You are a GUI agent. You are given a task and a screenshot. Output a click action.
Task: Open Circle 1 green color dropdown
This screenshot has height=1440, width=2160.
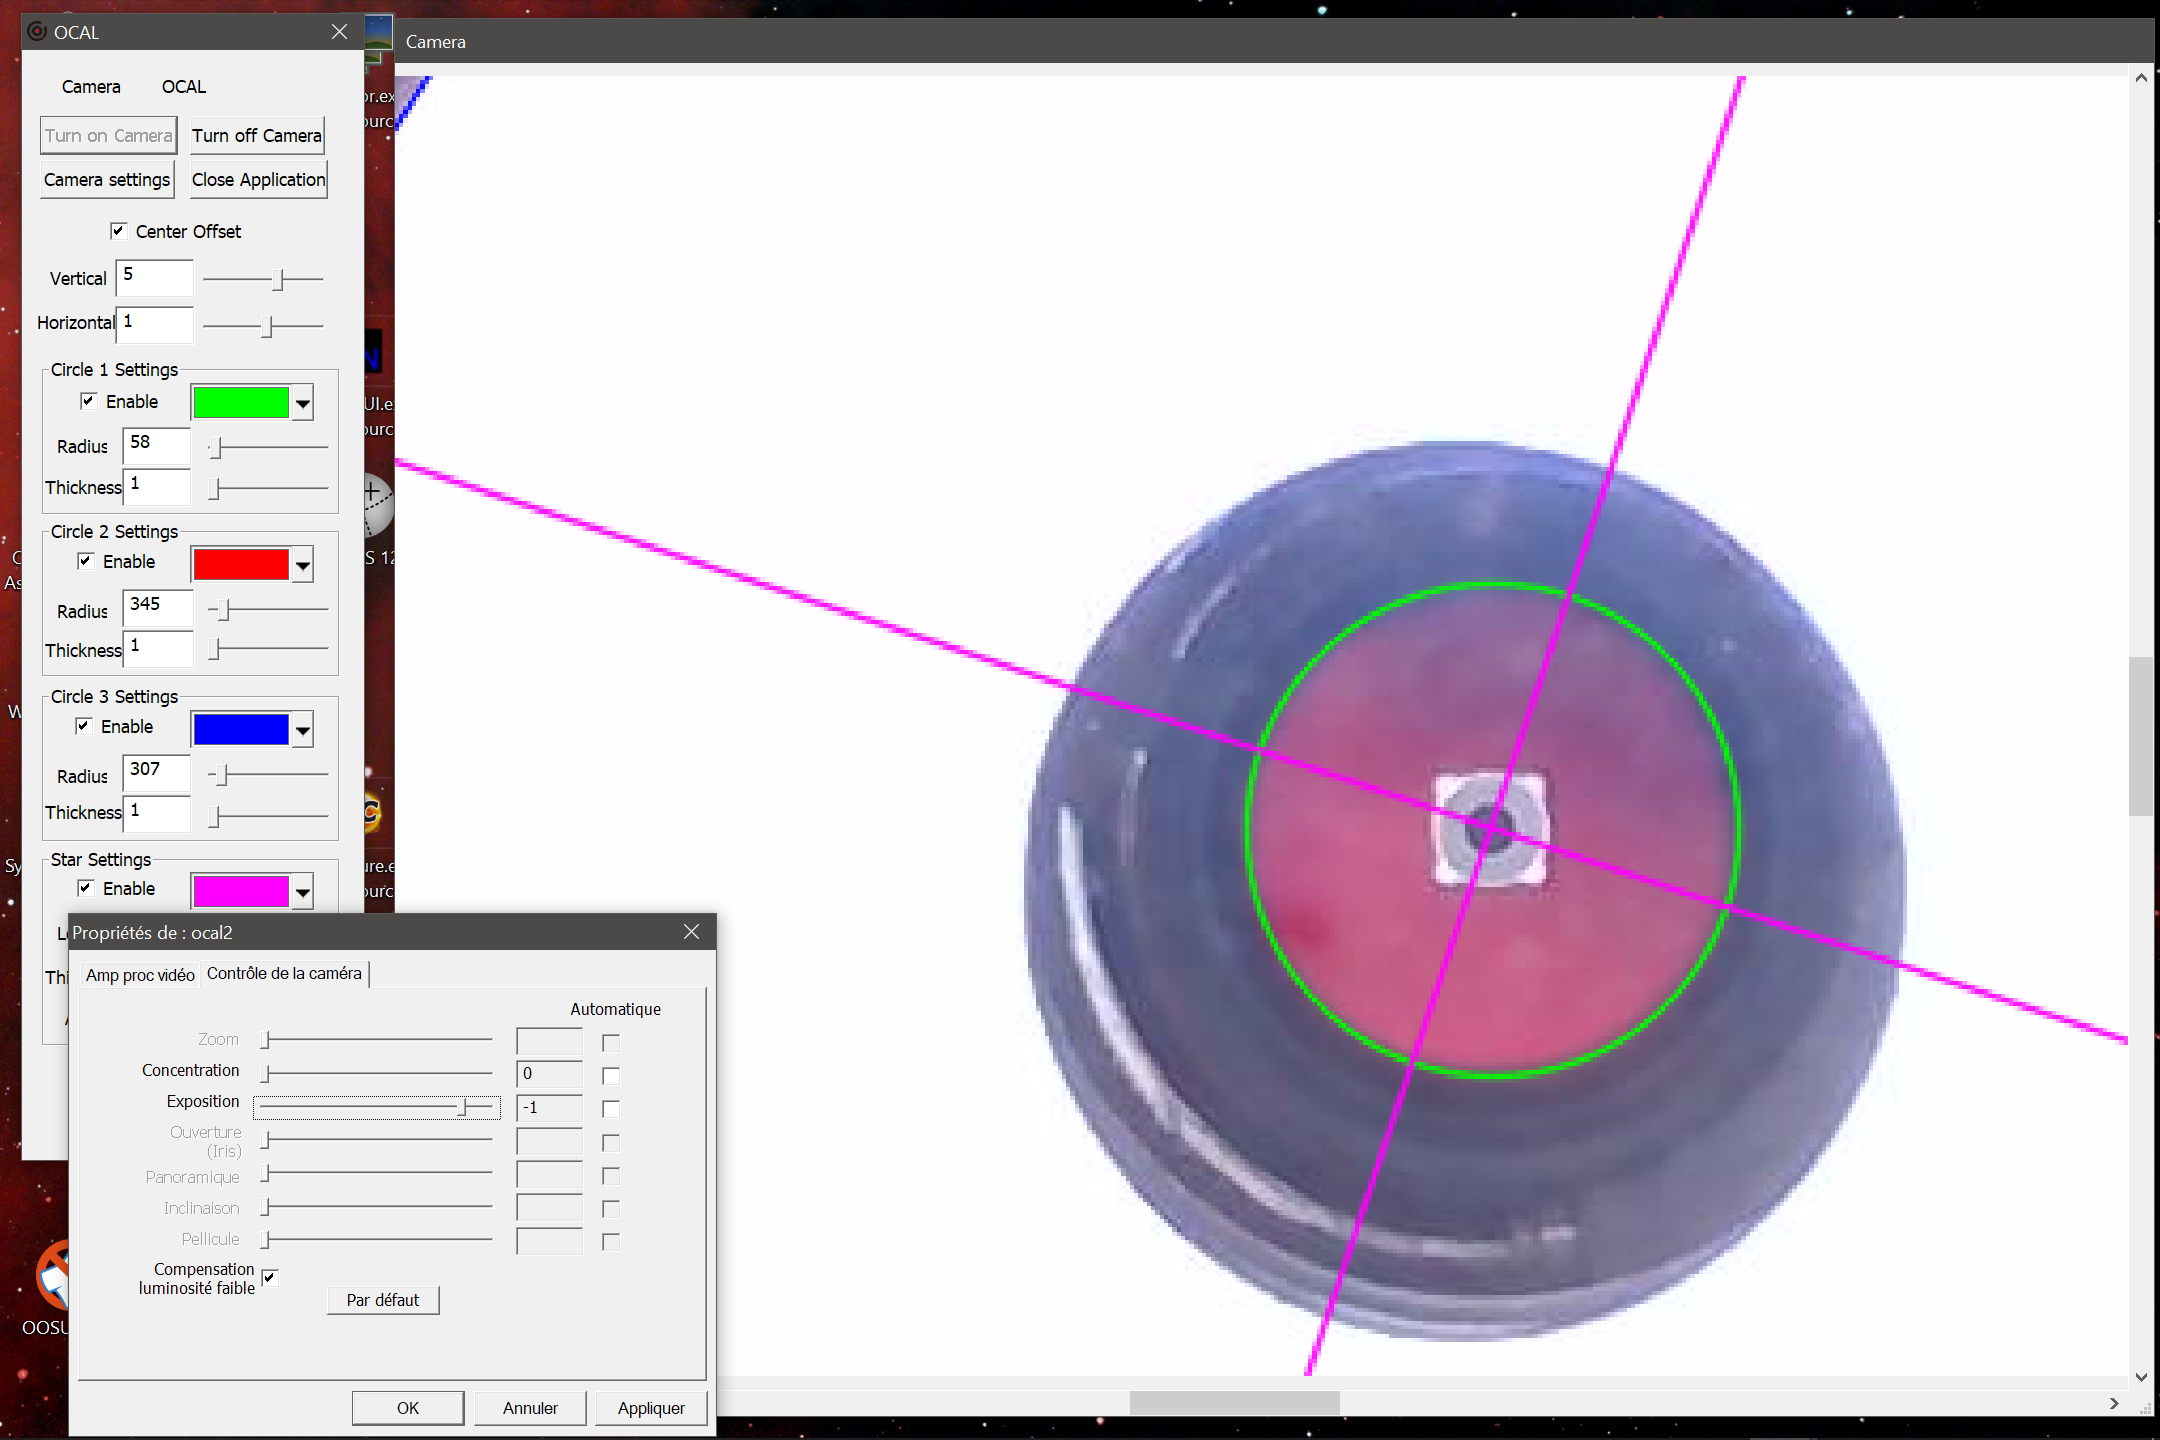pyautogui.click(x=302, y=404)
